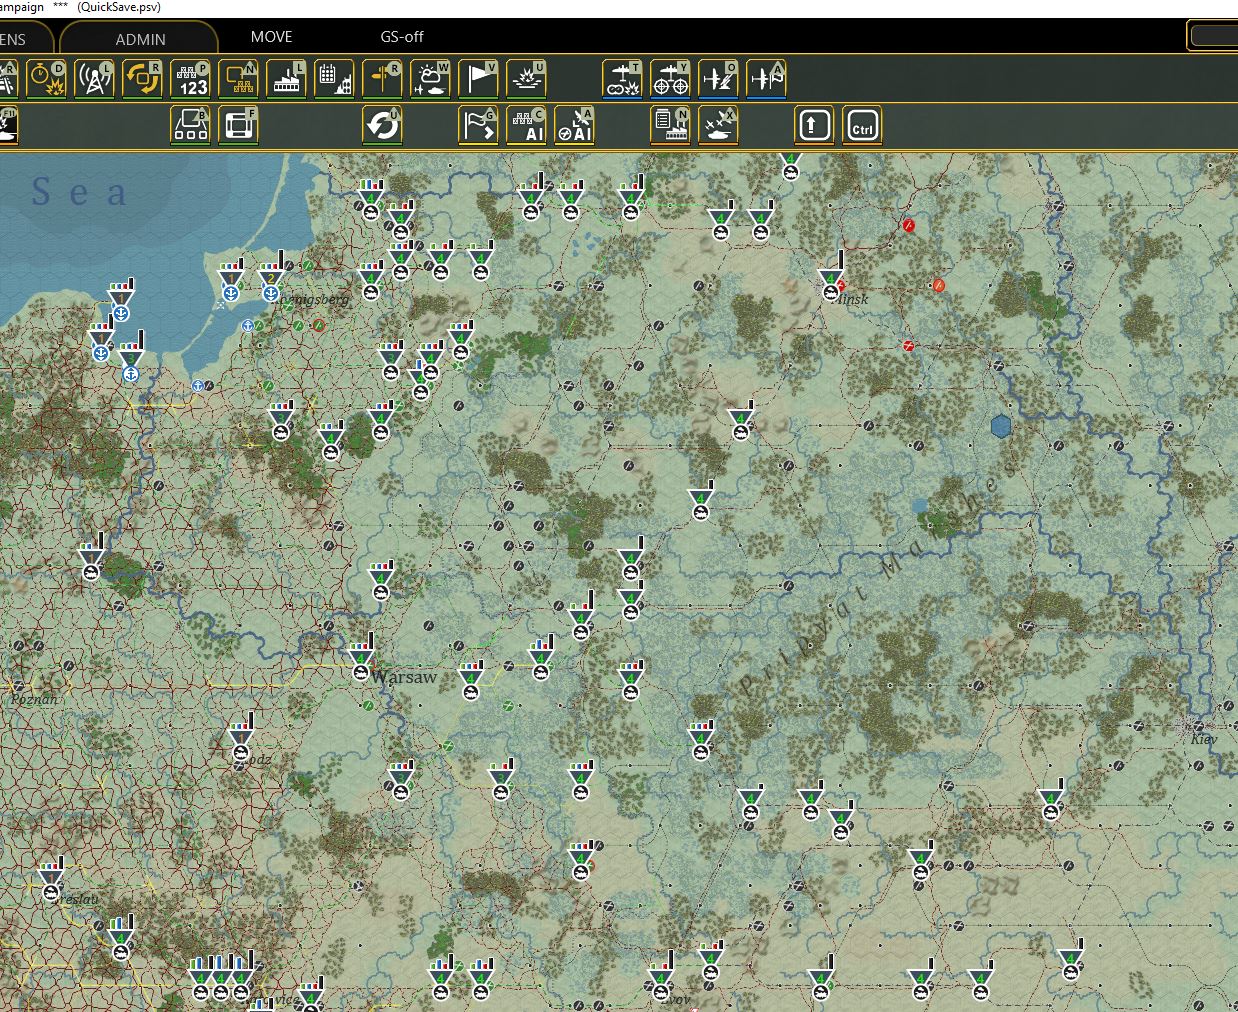Click the explosion icon marked U in the top row
This screenshot has width=1238, height=1012.
tap(527, 79)
